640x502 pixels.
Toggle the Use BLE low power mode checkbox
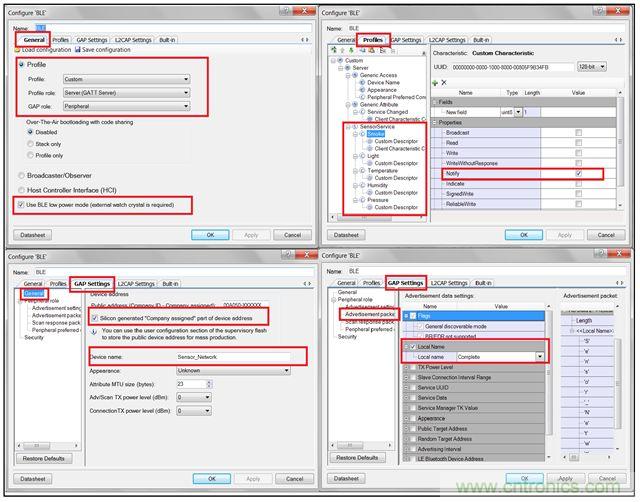click(x=22, y=205)
